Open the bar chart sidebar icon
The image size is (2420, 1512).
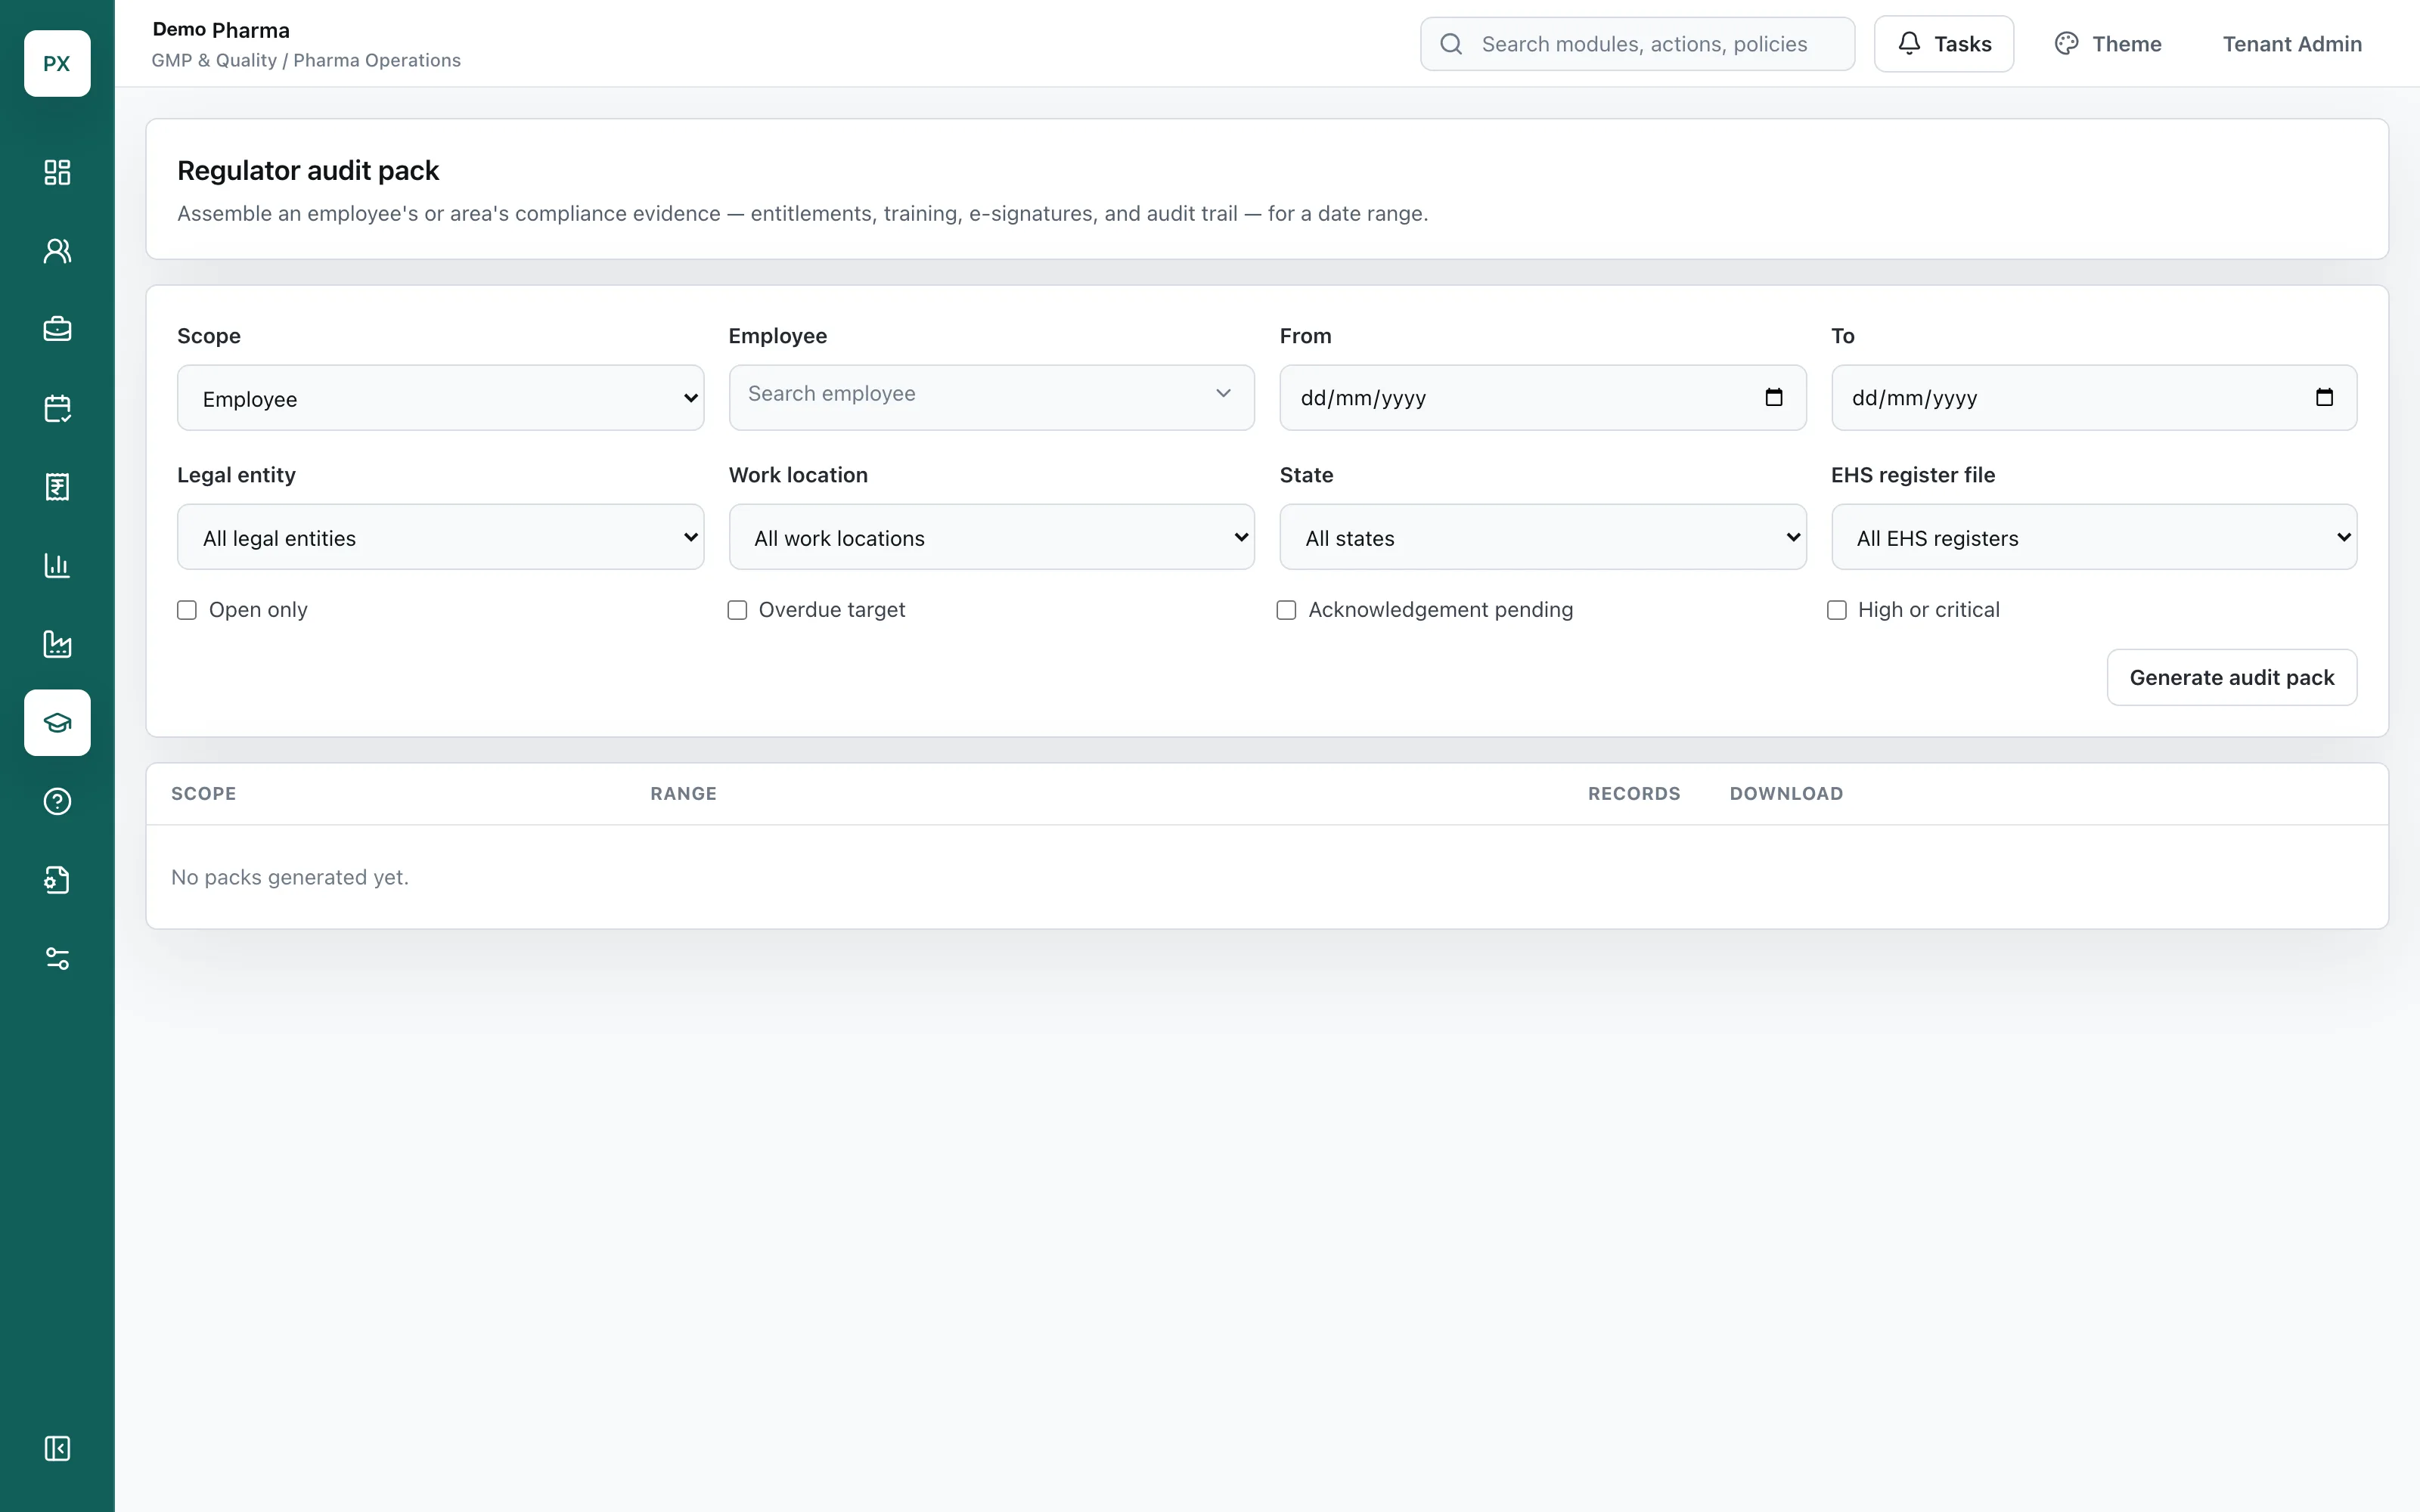(x=57, y=565)
